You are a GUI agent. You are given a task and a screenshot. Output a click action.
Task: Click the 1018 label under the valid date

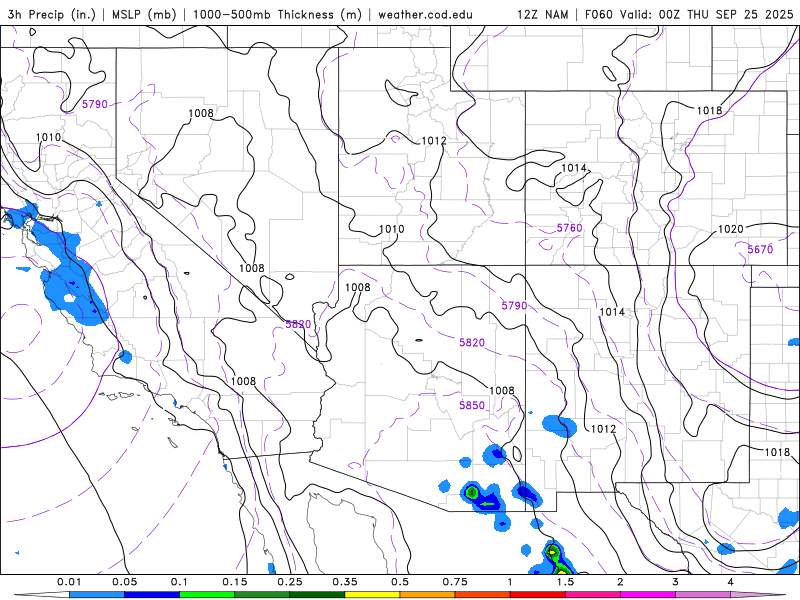[709, 110]
